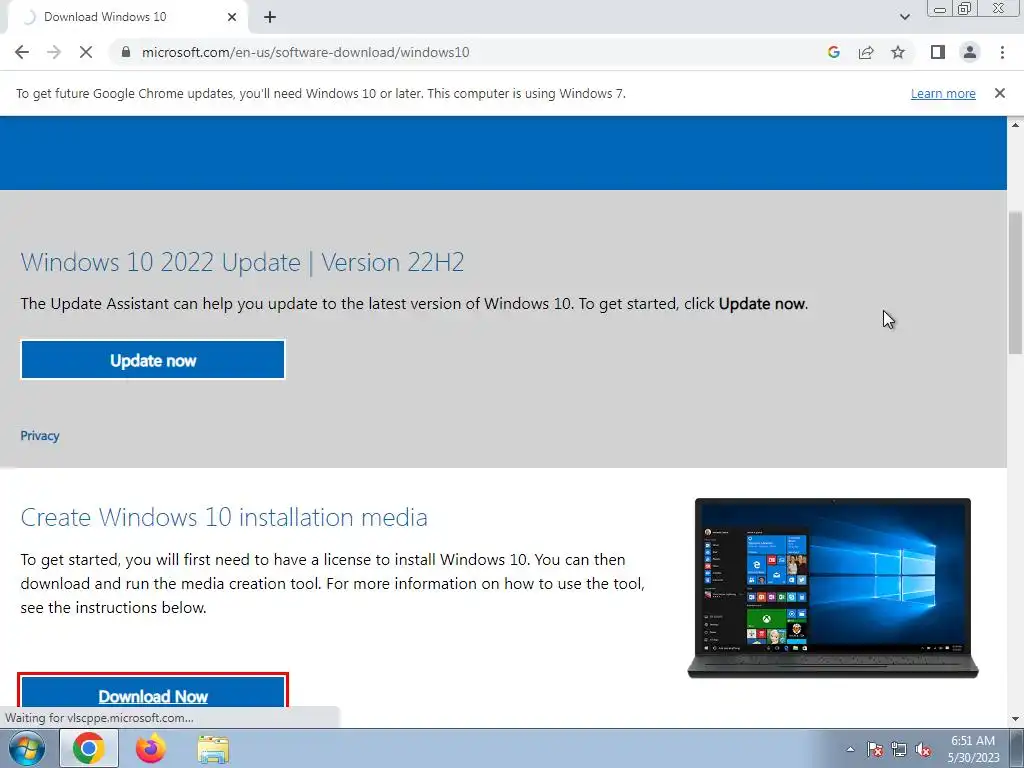This screenshot has height=768, width=1024.
Task: Click the Update now button
Action: click(153, 360)
